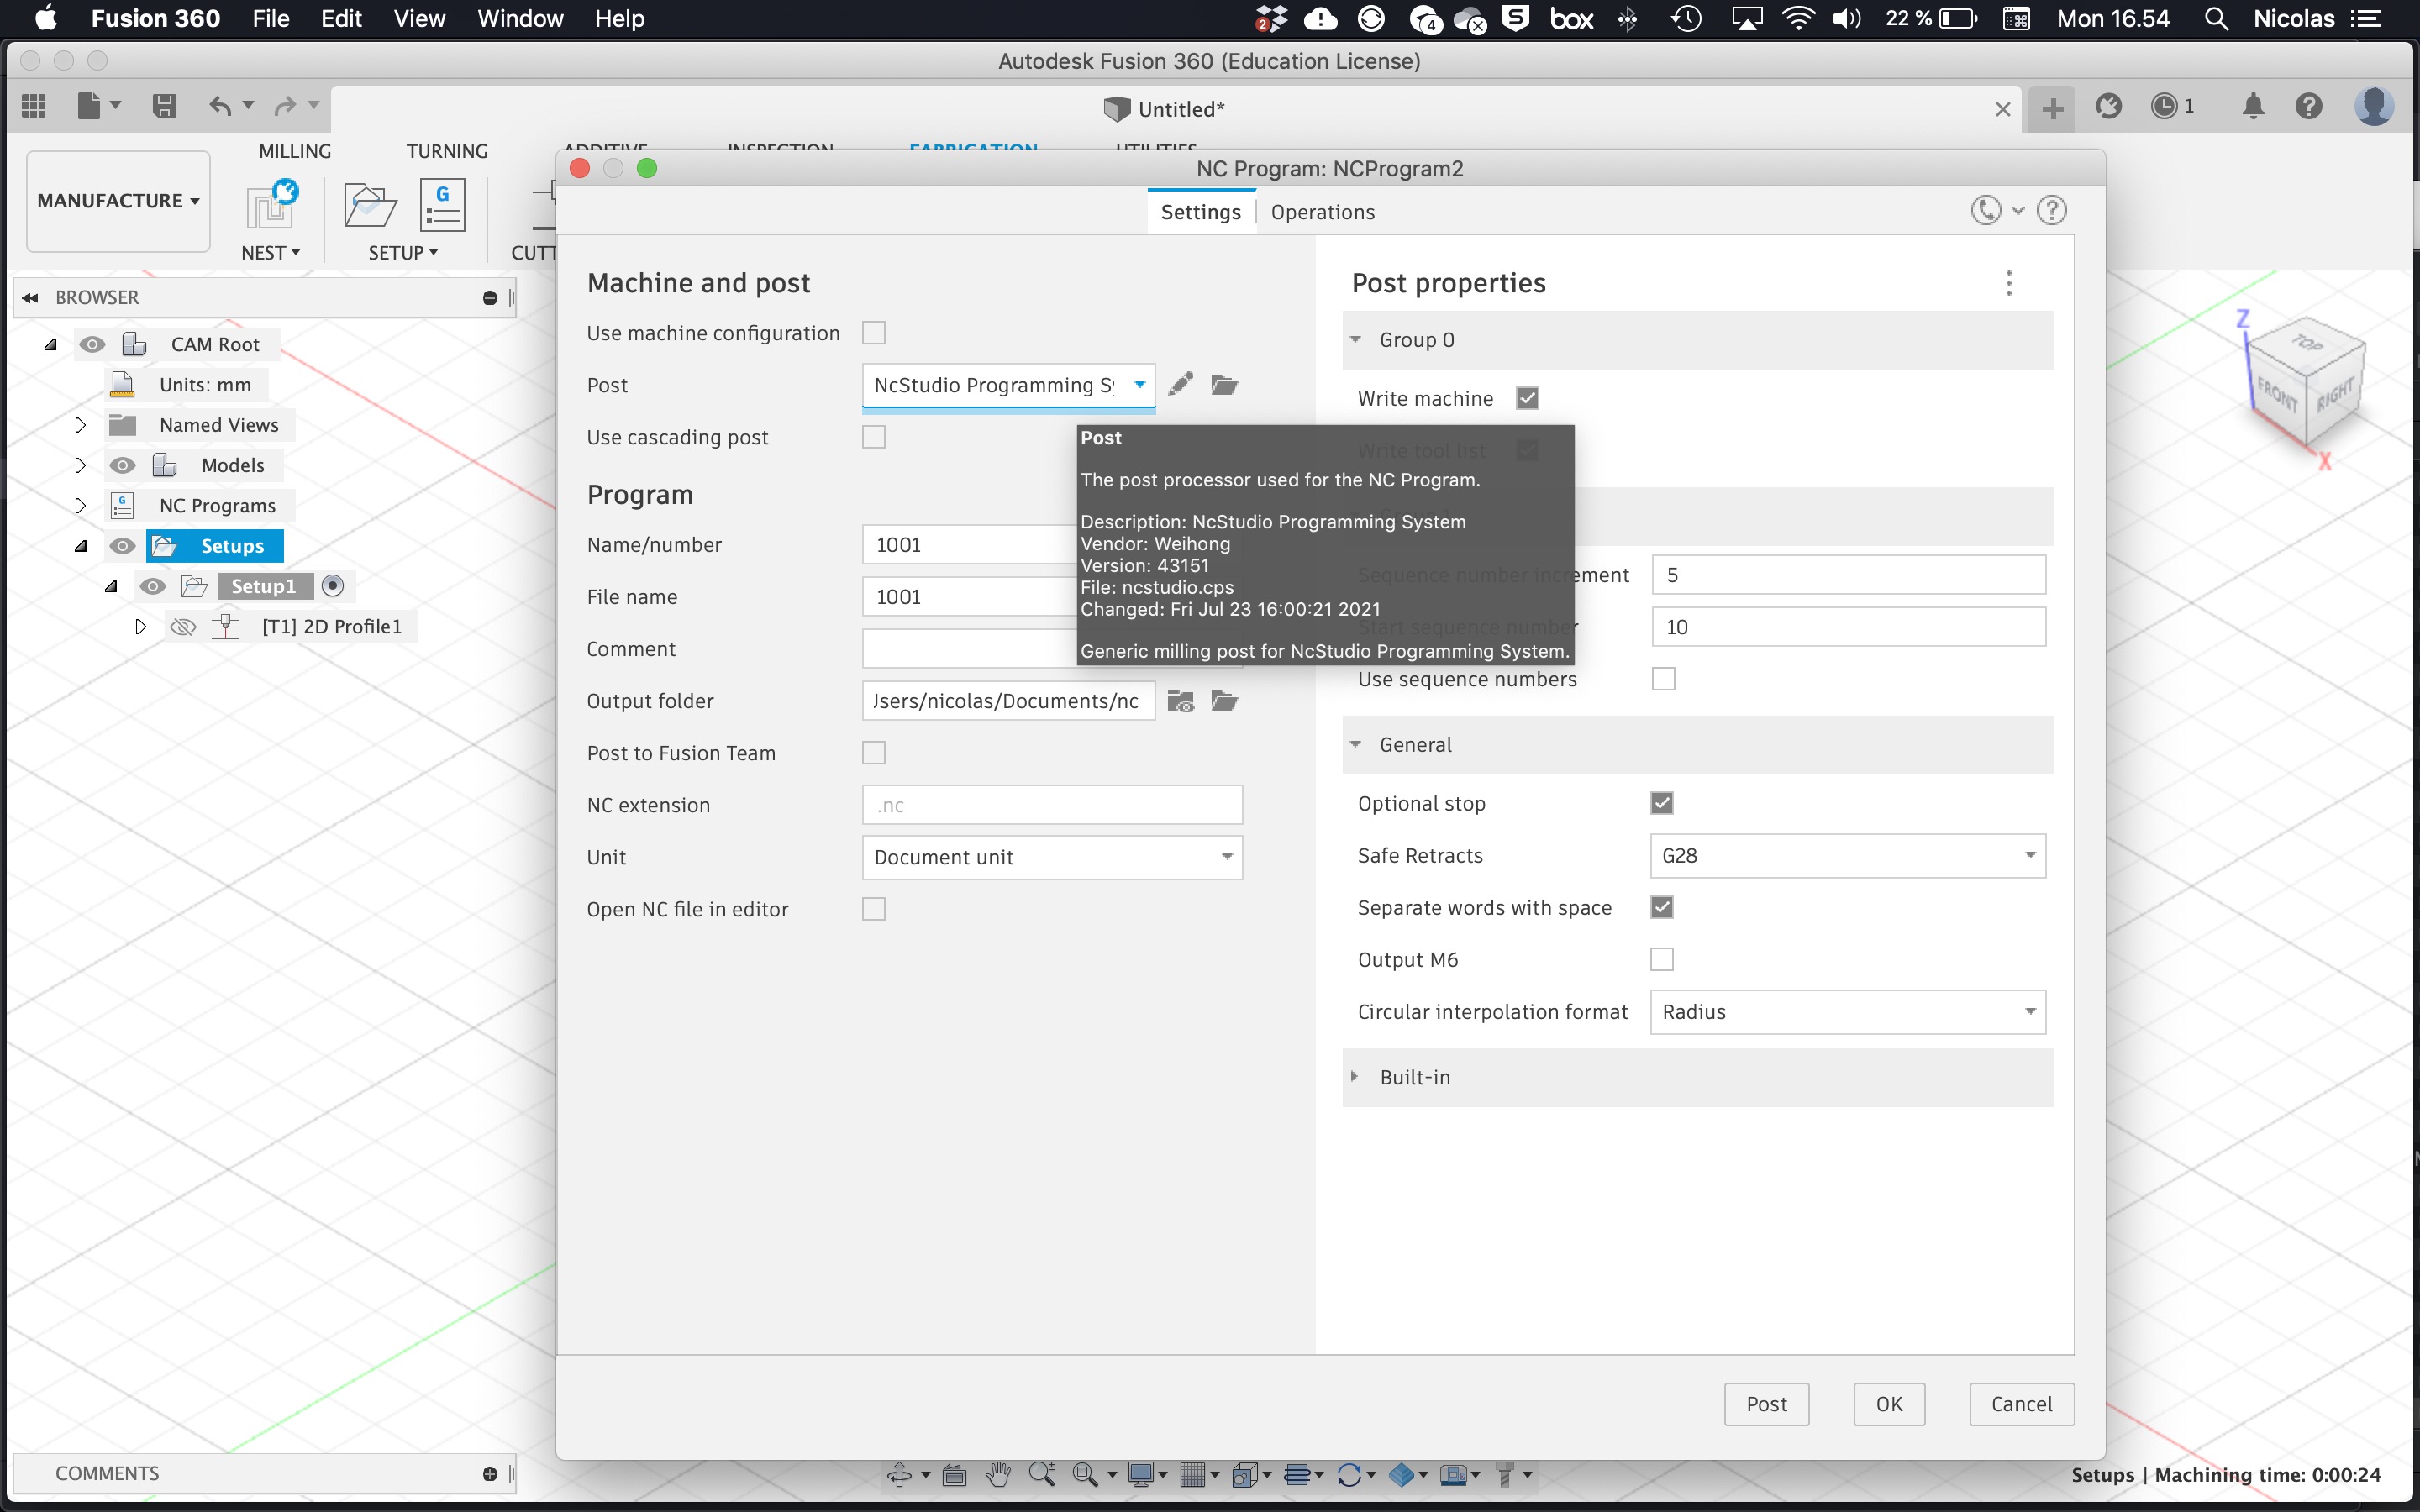Switch to the Operations tab
This screenshot has height=1512, width=2420.
click(x=1322, y=212)
